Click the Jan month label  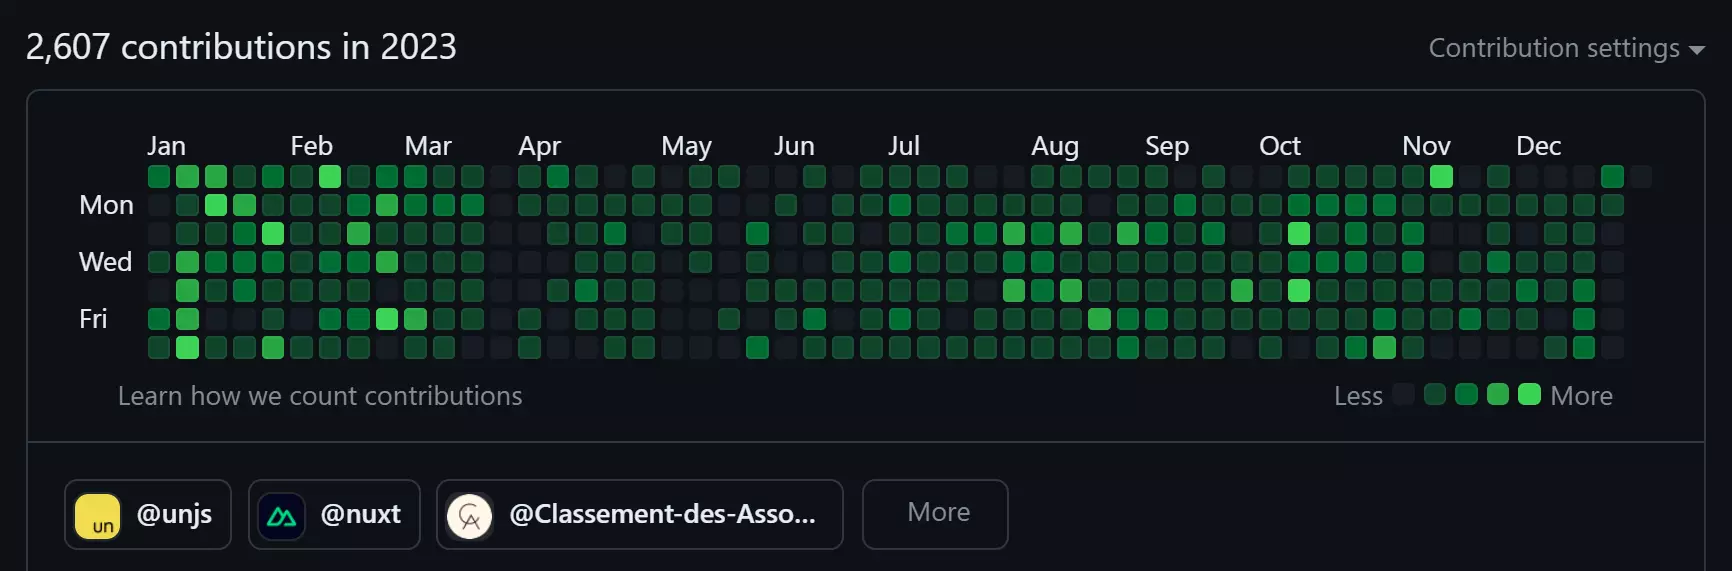[166, 146]
